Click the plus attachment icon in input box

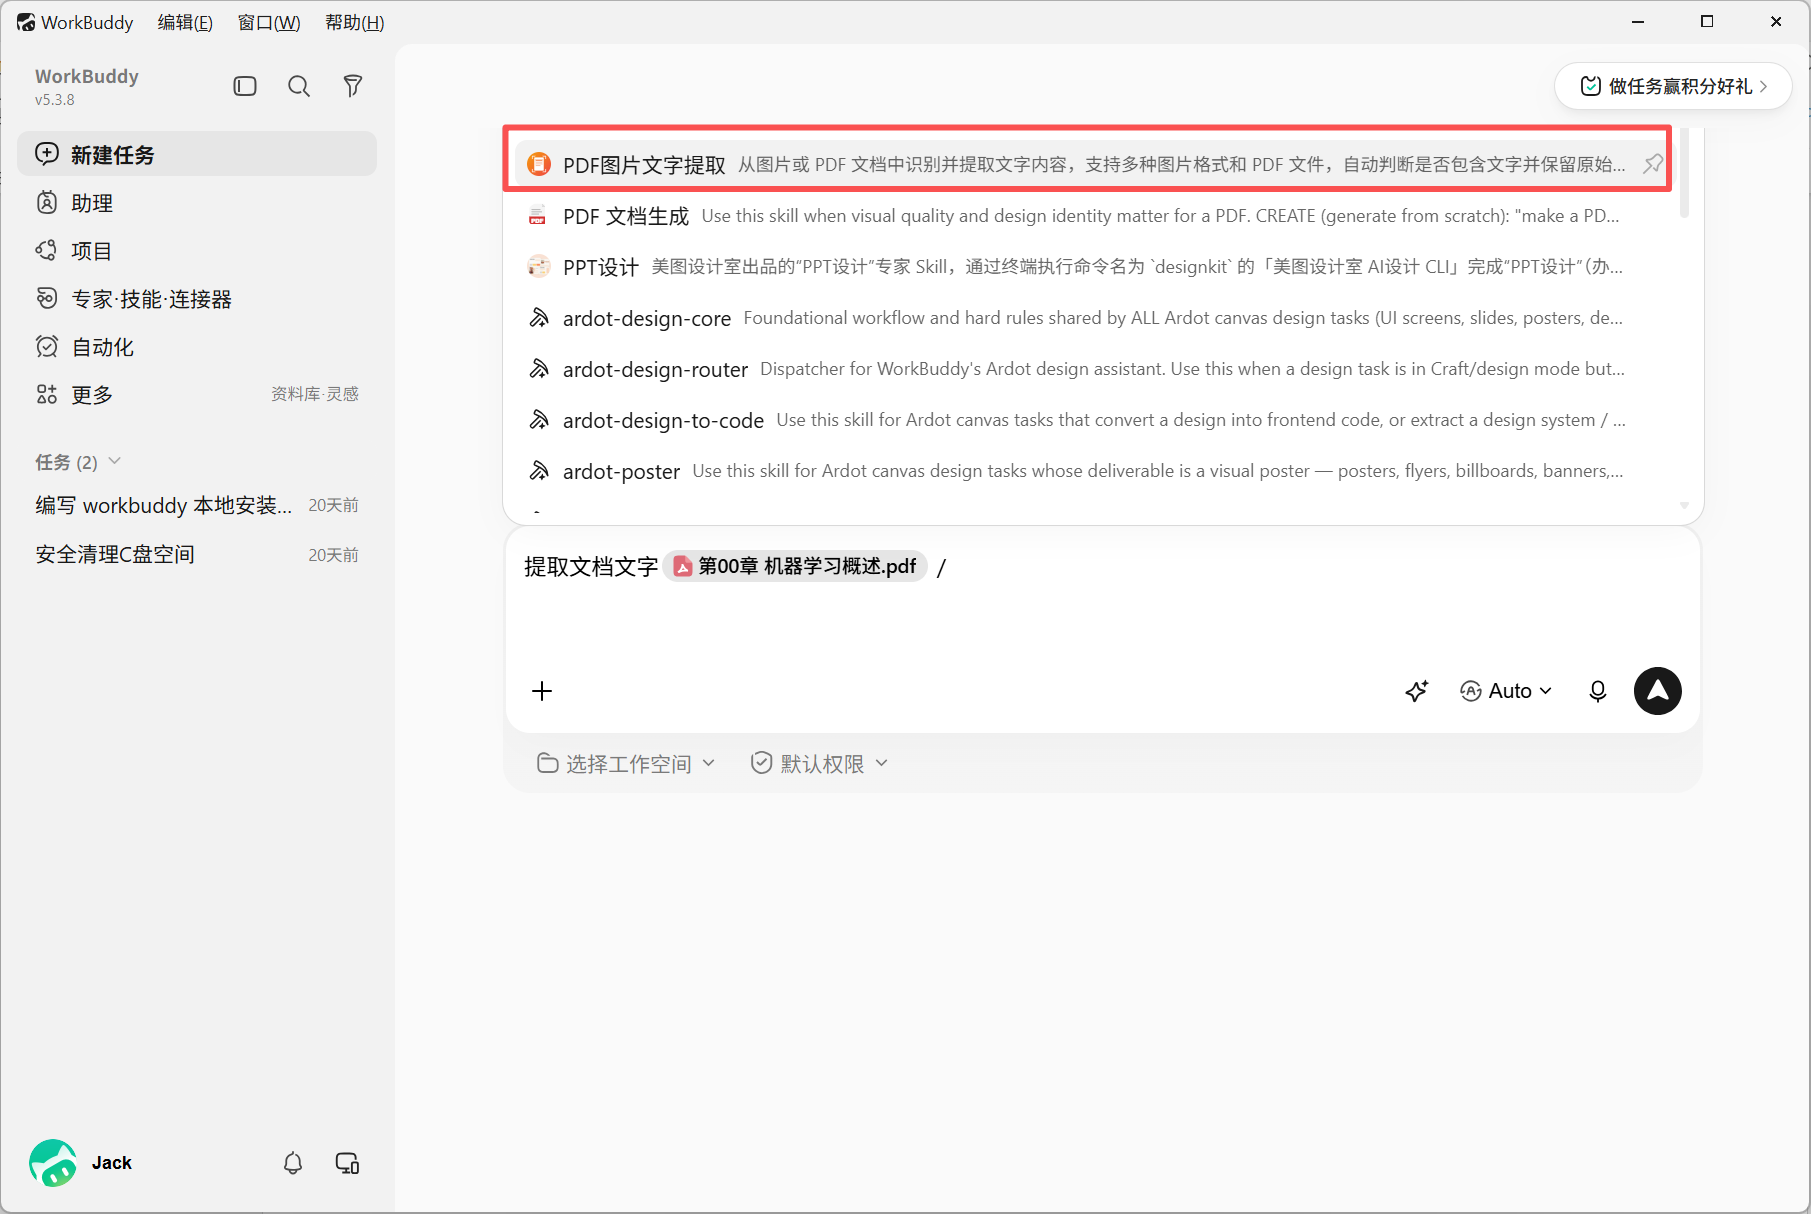542,691
